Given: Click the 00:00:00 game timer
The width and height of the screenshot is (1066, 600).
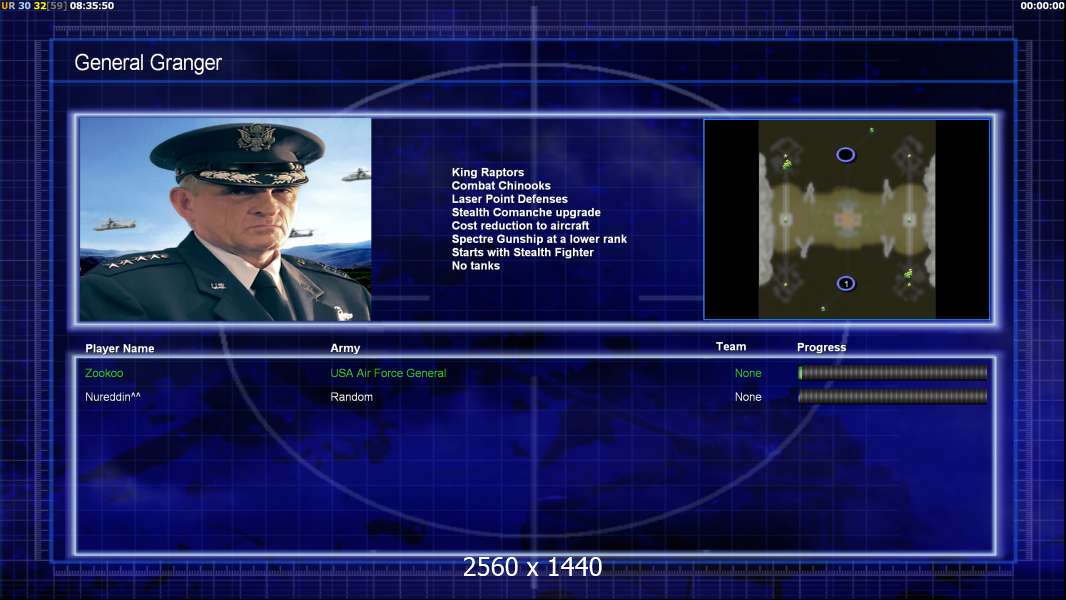Looking at the screenshot, I should [x=1042, y=5].
